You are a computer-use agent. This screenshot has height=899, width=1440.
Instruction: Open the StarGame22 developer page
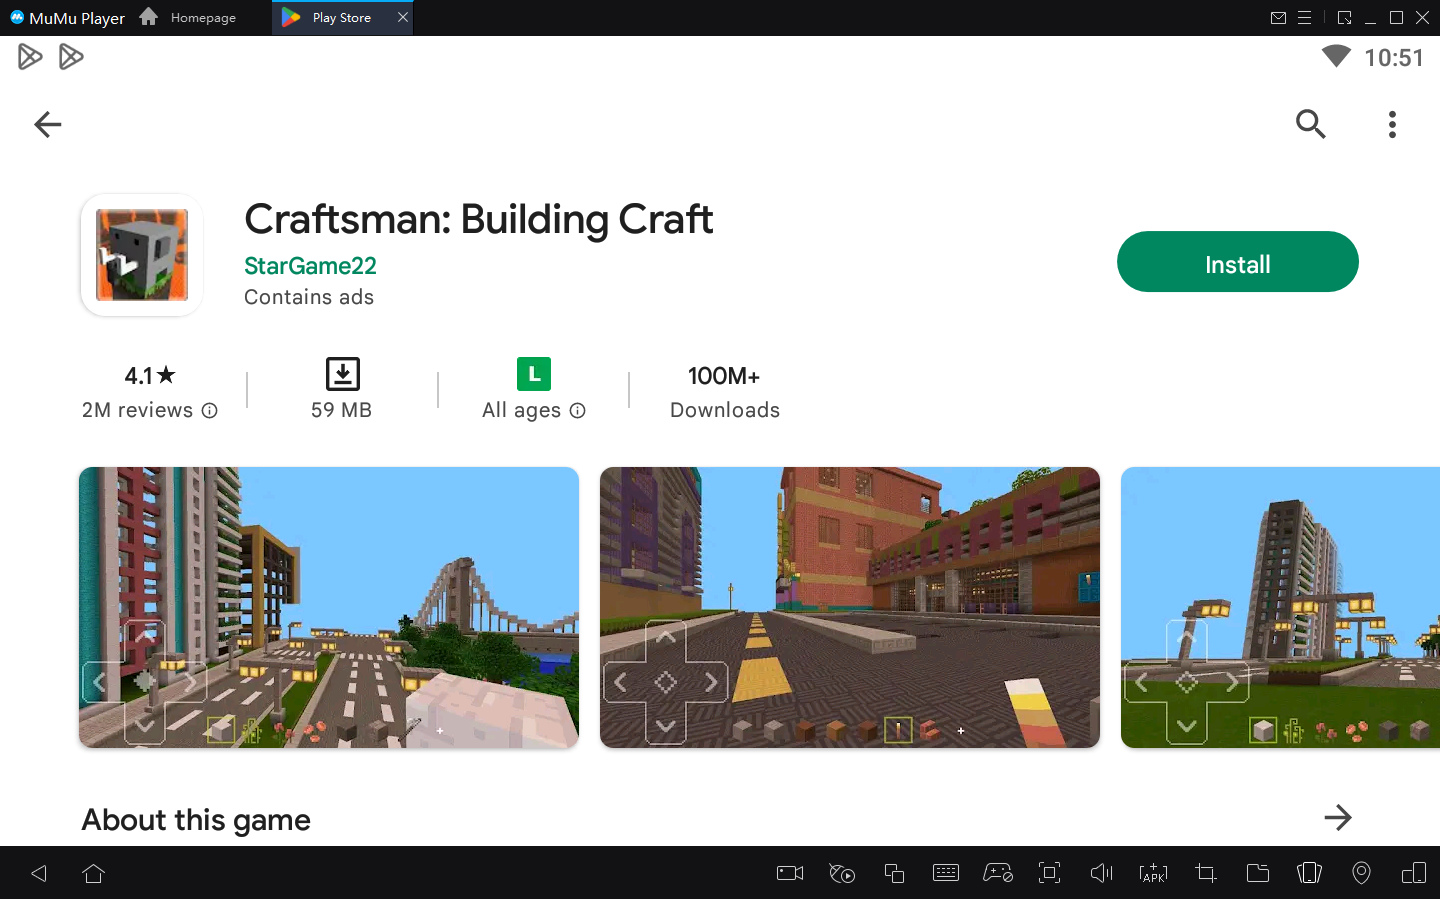310,266
